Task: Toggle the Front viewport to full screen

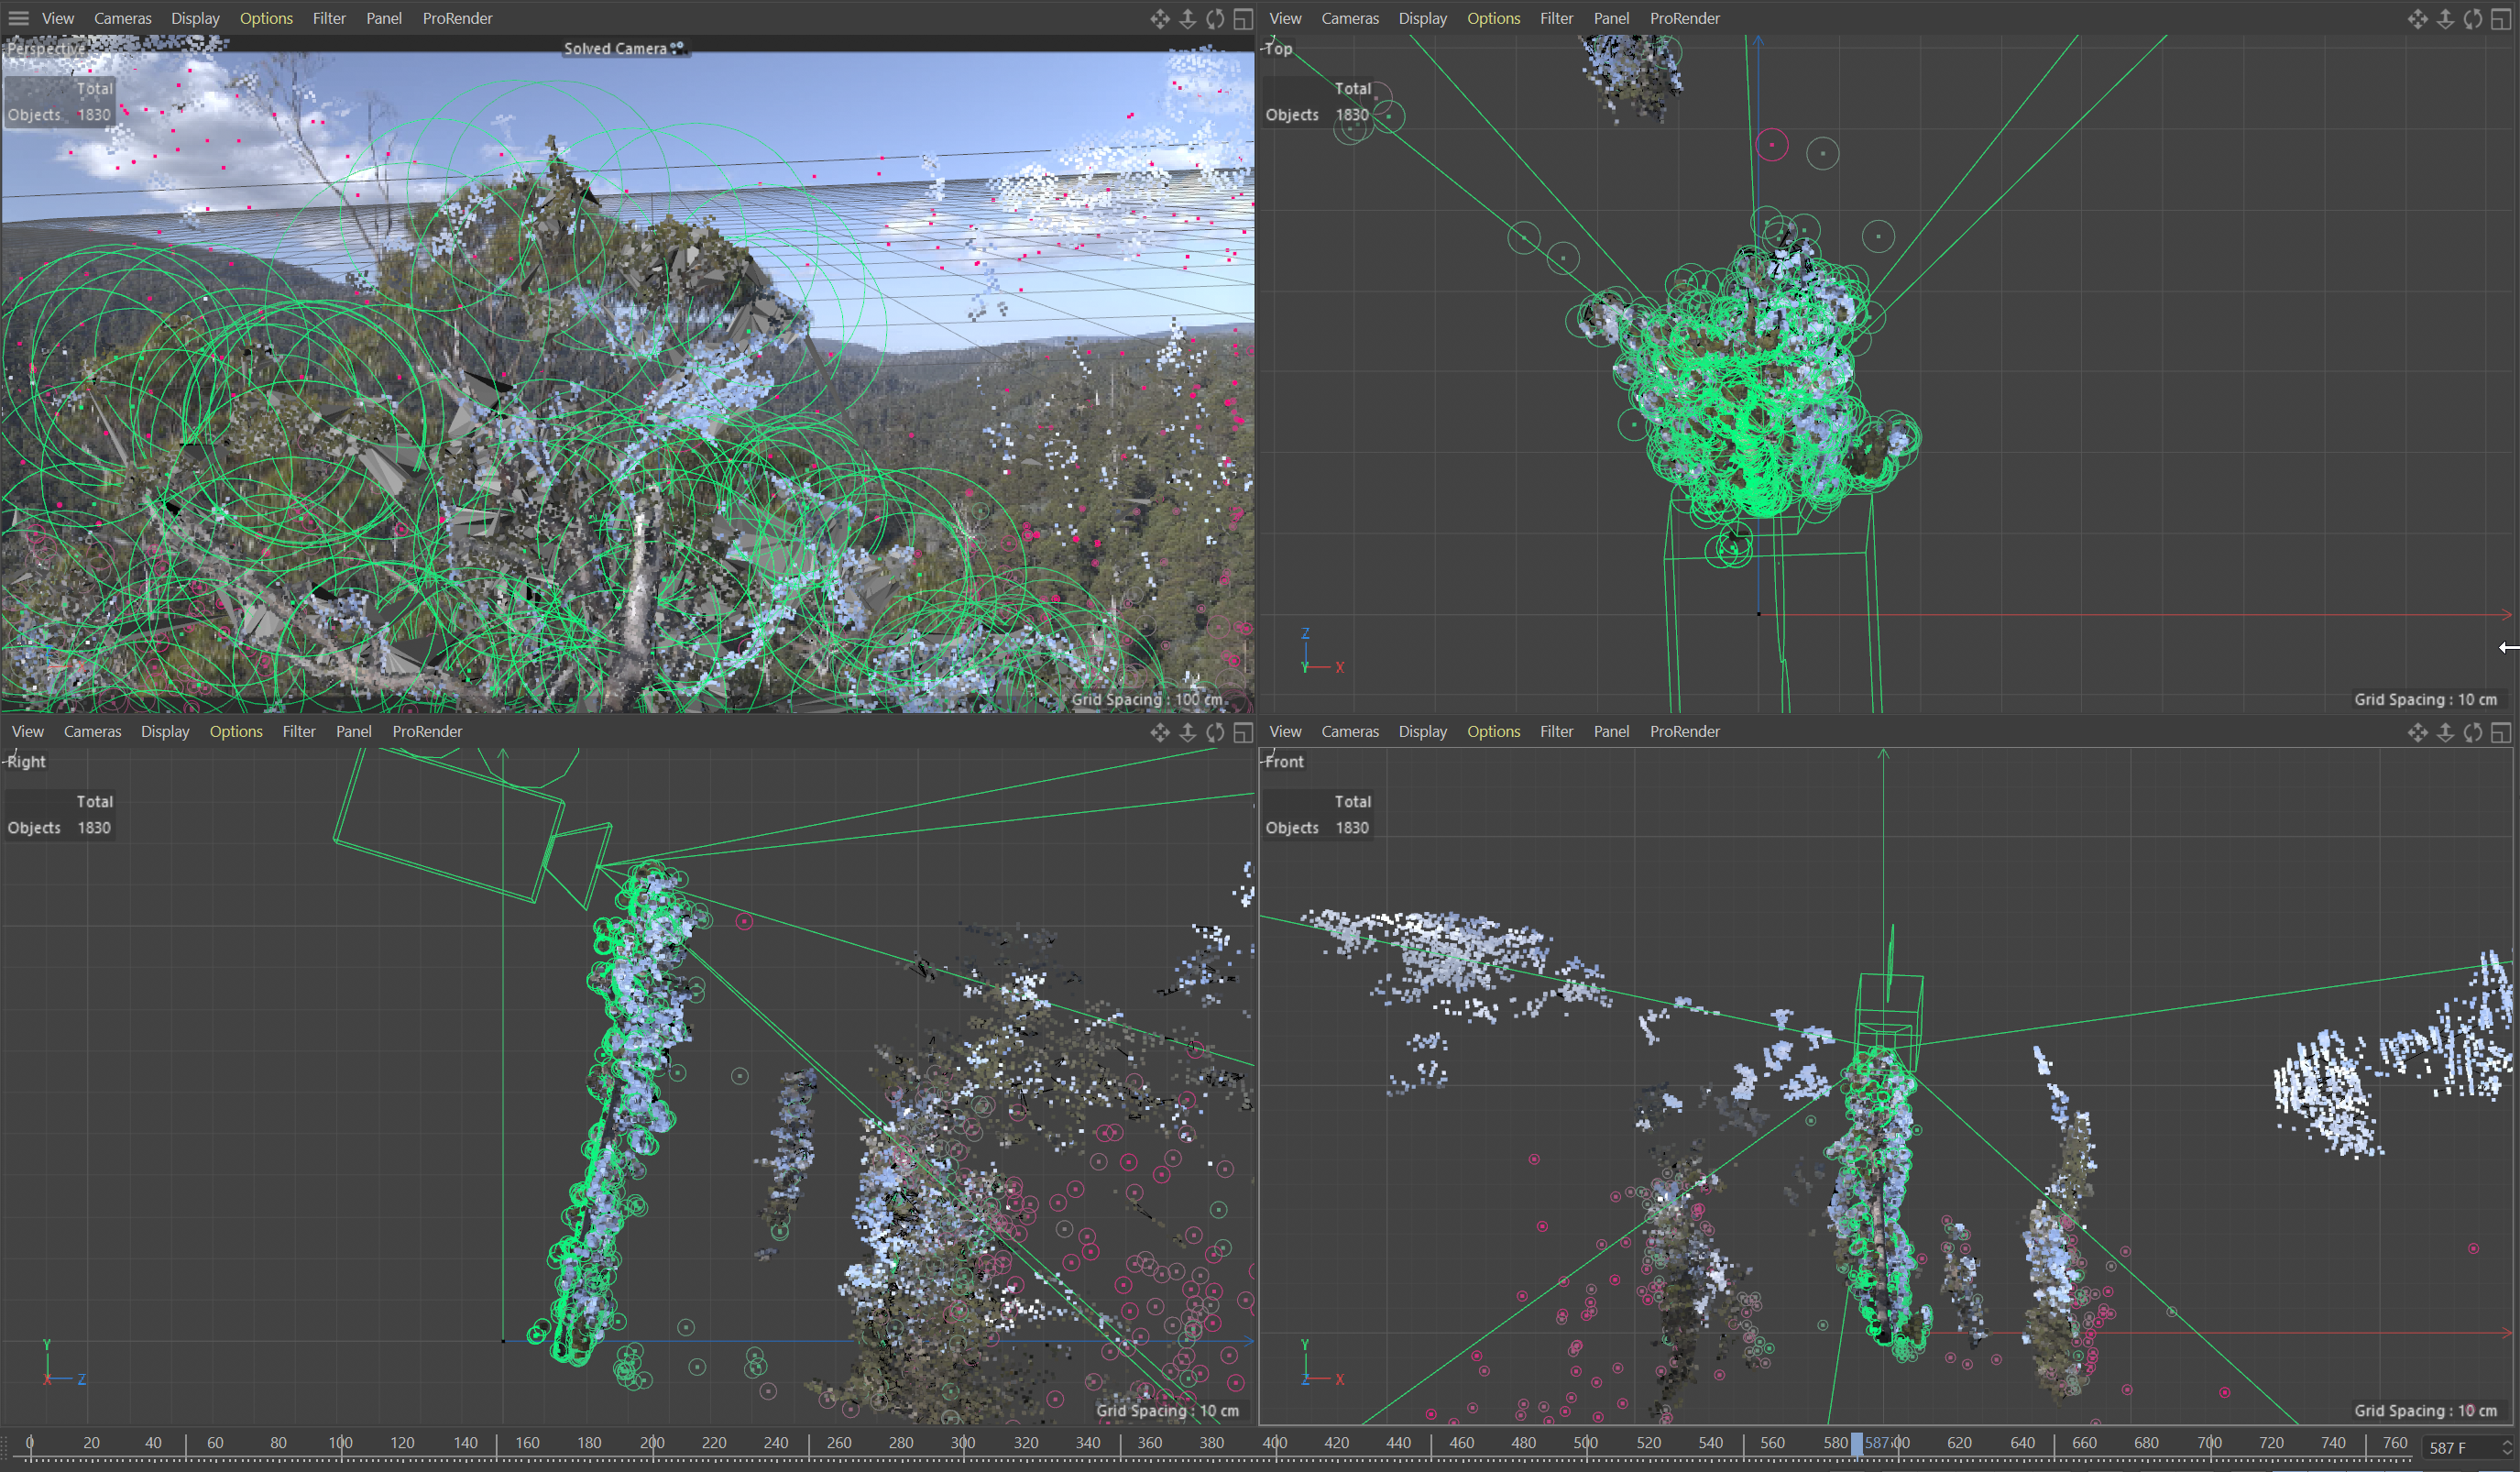Action: click(2500, 732)
